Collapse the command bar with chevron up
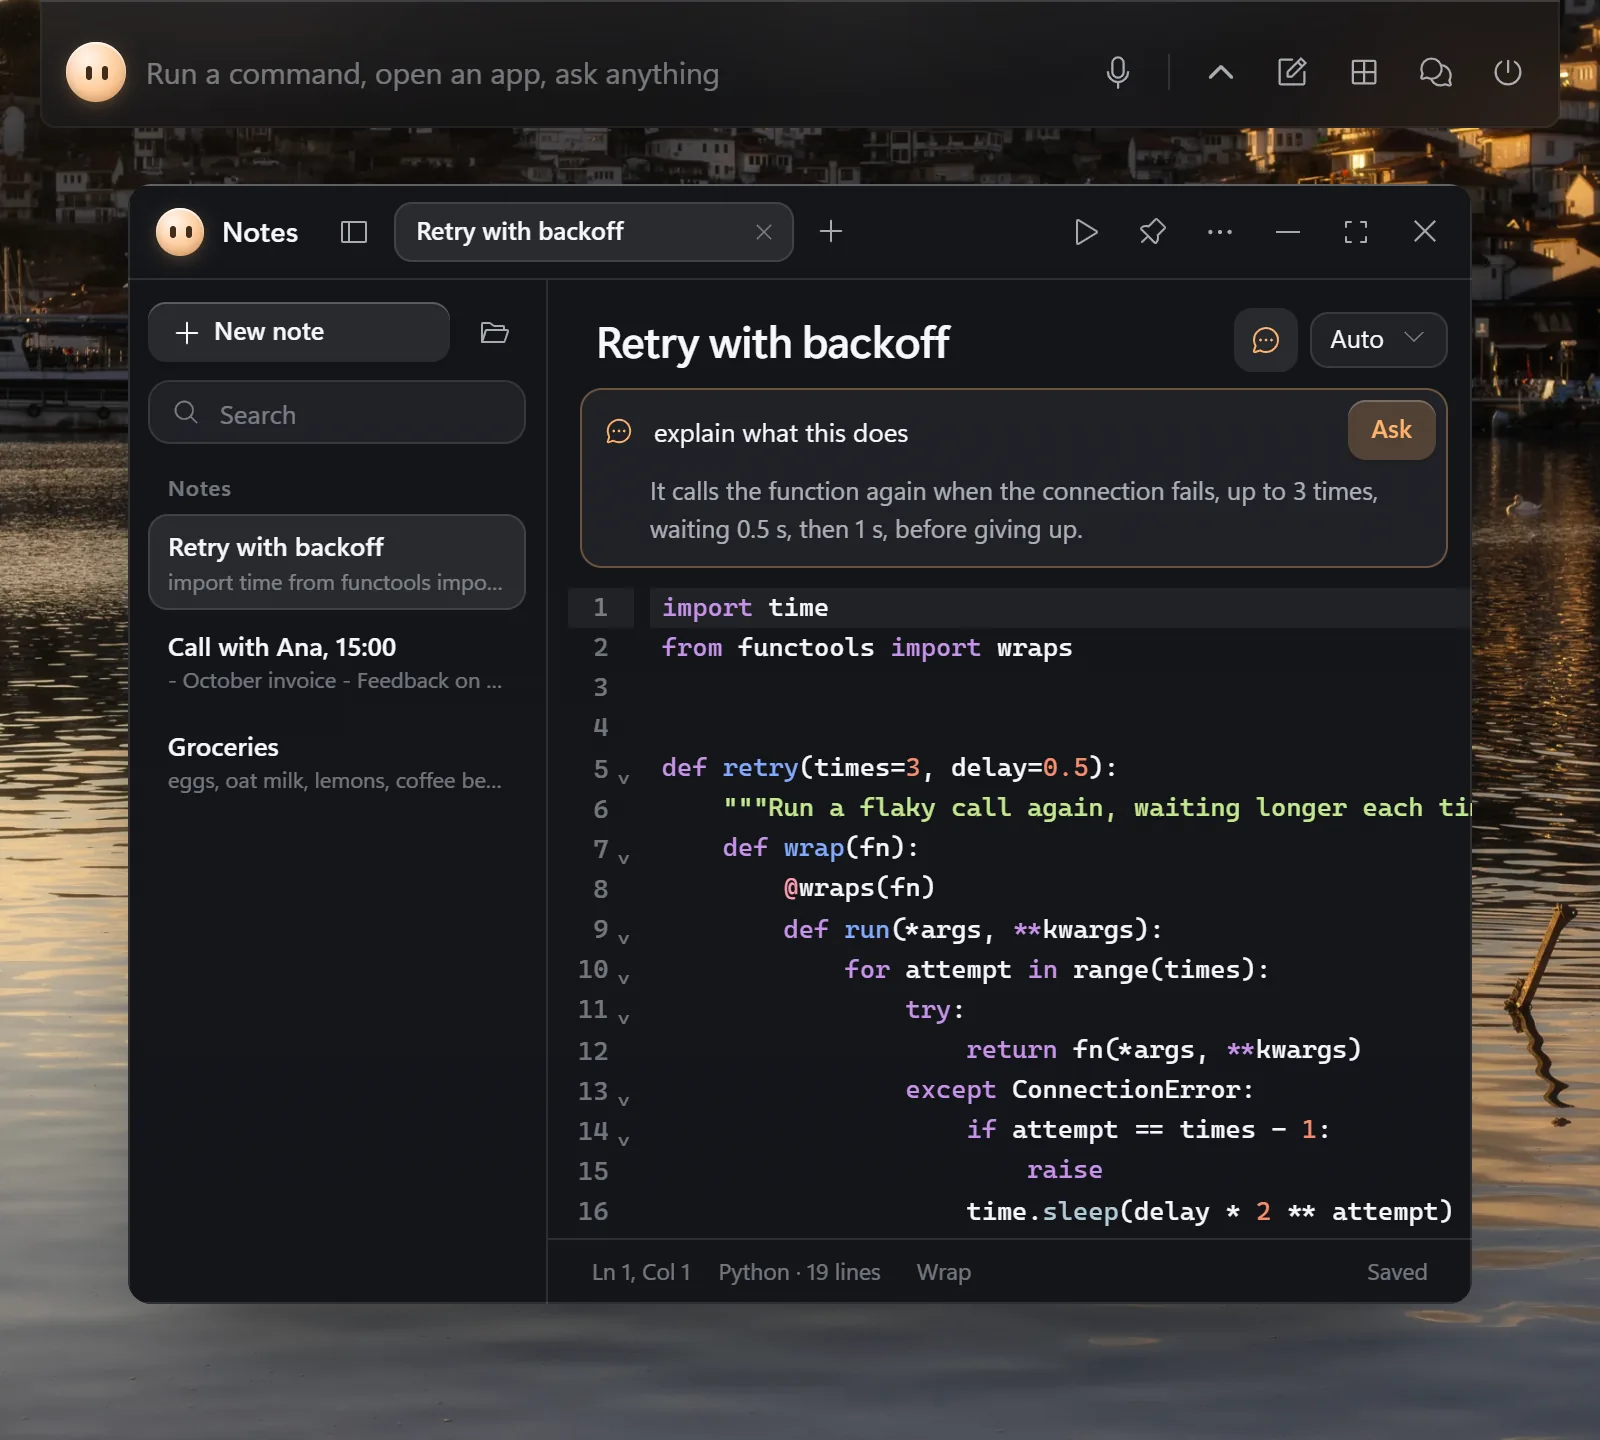The width and height of the screenshot is (1600, 1440). [x=1221, y=73]
